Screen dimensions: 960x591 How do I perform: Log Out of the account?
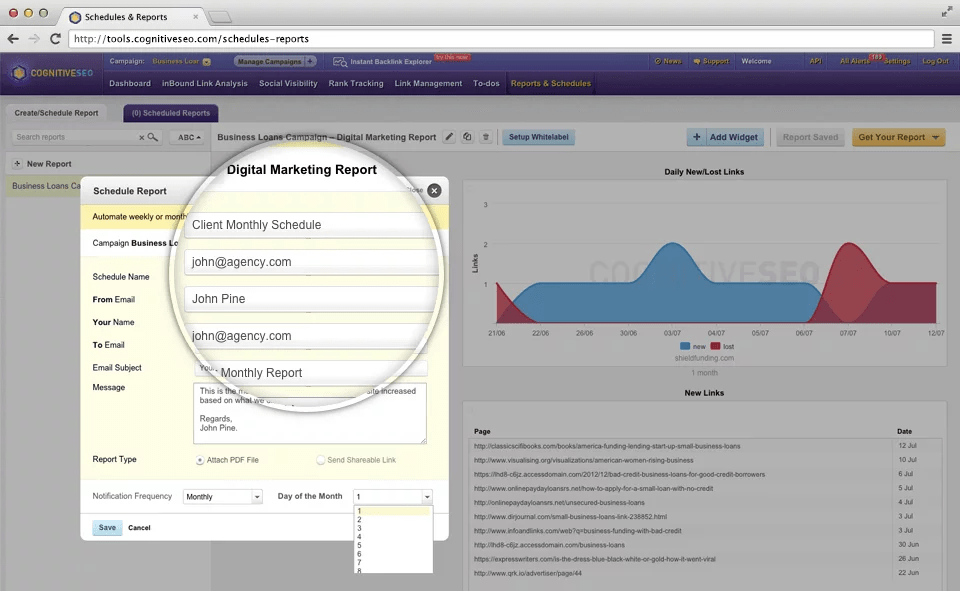click(936, 61)
